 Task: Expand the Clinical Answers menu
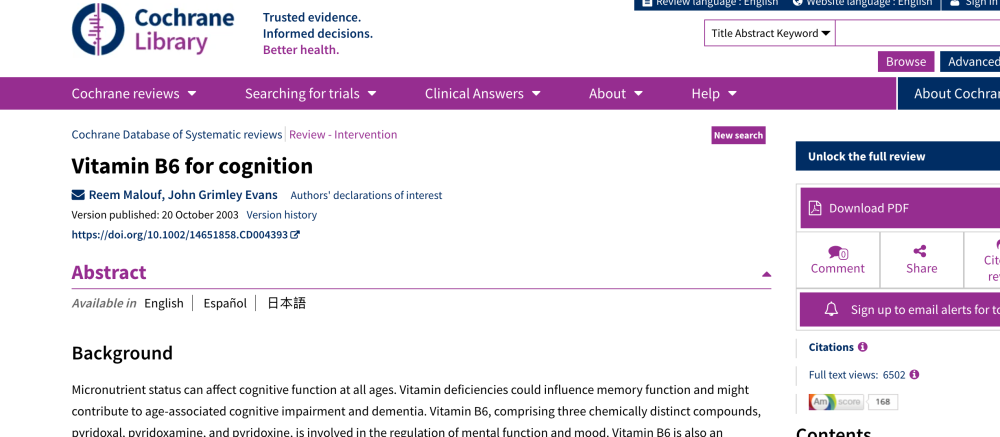(x=483, y=94)
